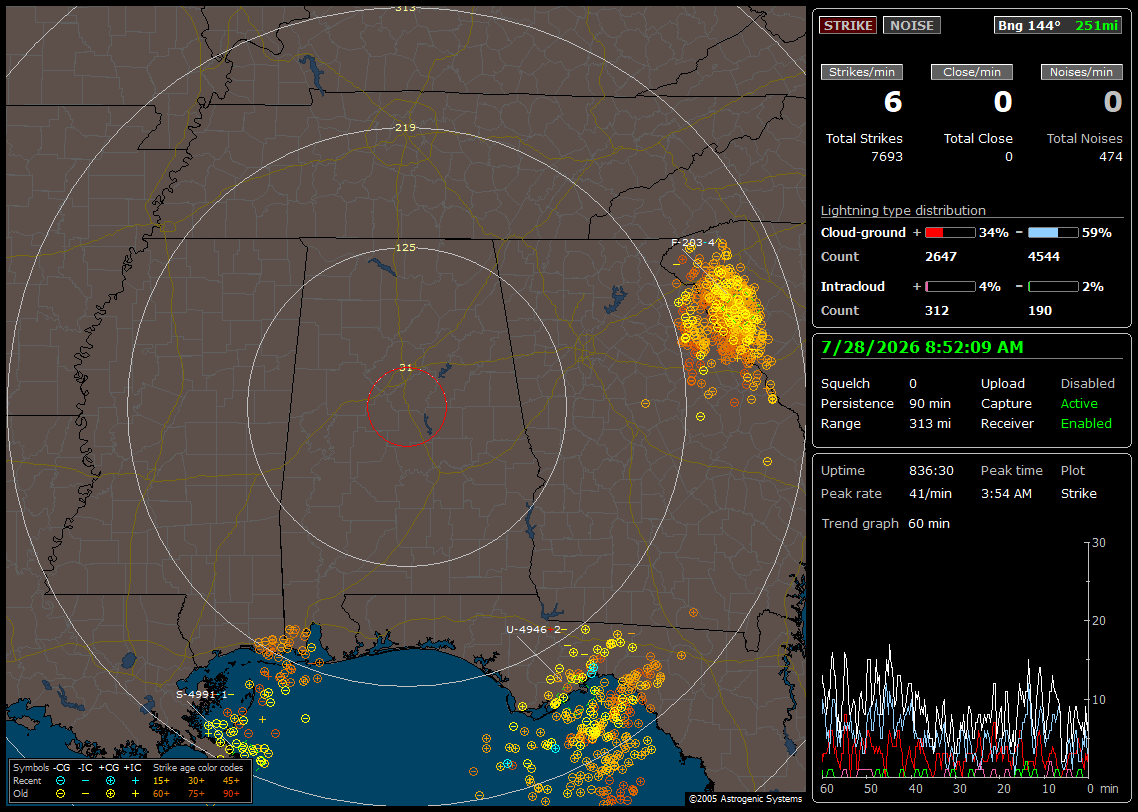The image size is (1138, 812).
Task: Click the 125 mile range ring label
Action: 406,247
